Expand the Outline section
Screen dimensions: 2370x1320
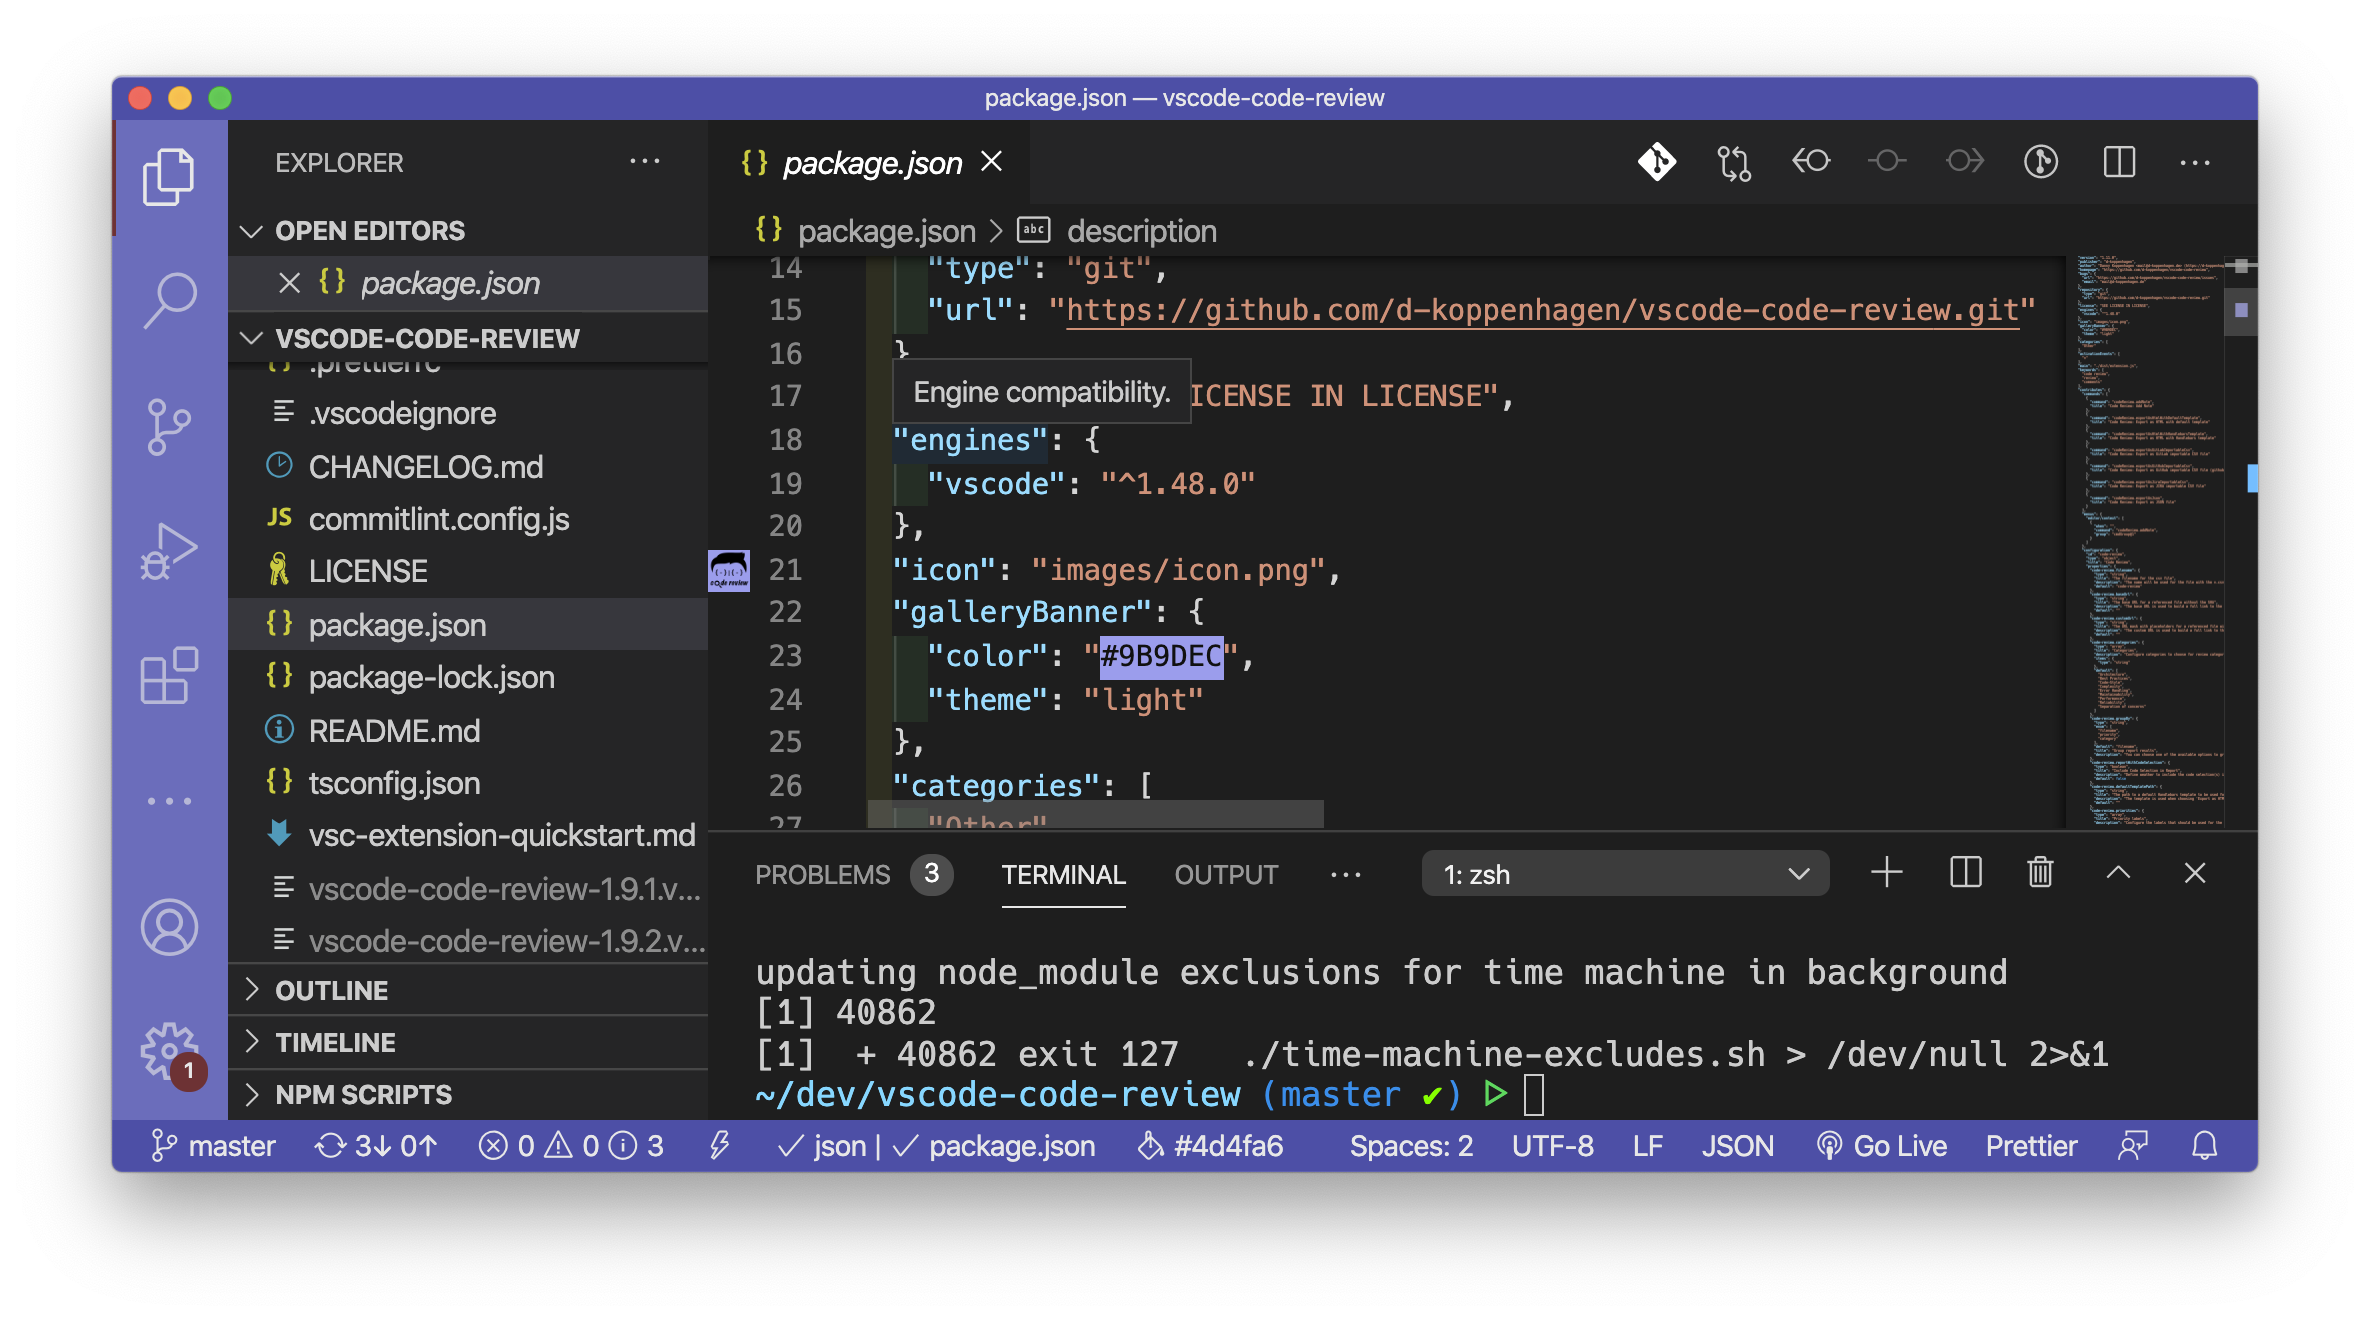(468, 991)
